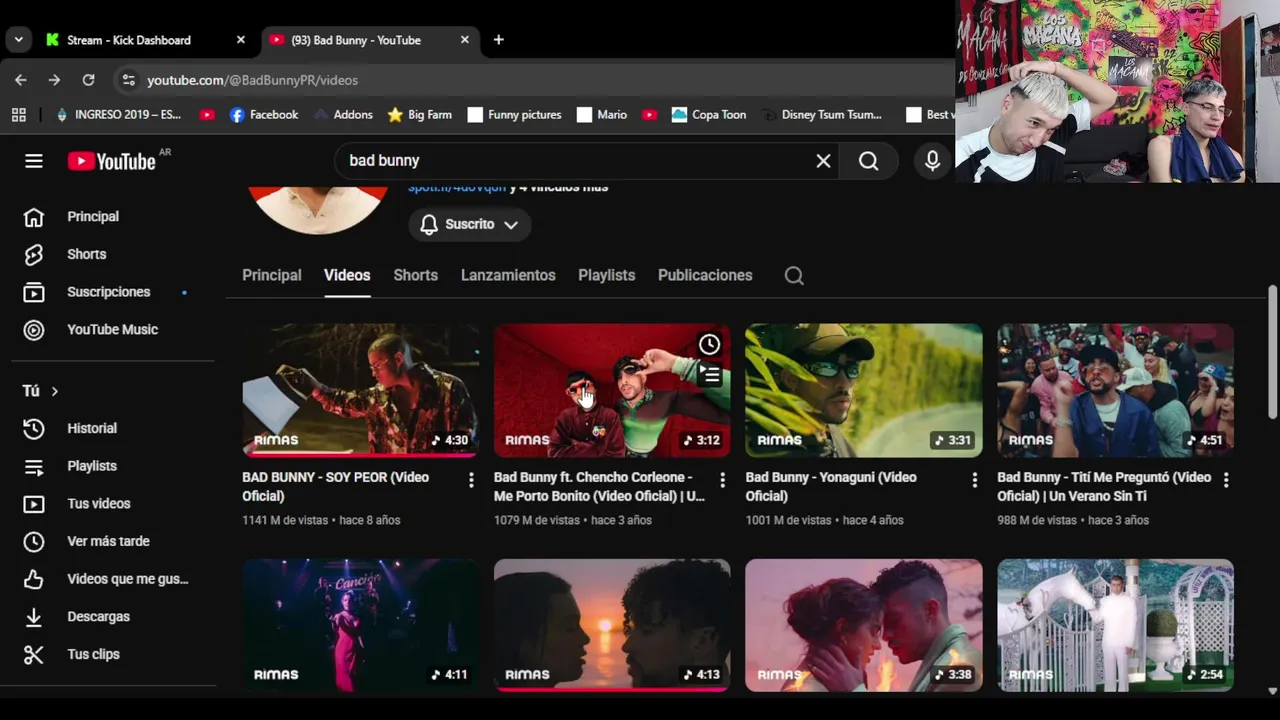
Task: Reload the page
Action: 89,80
